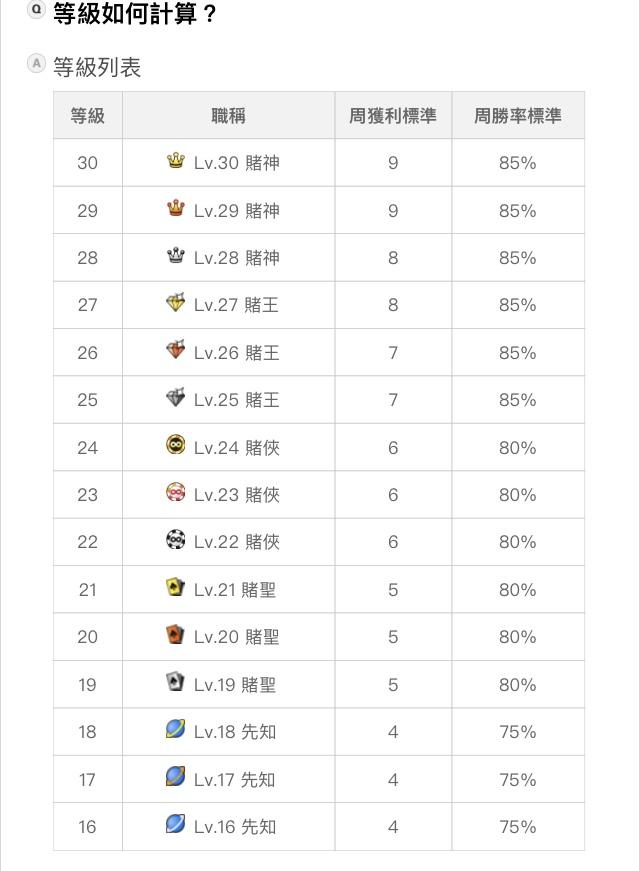Click the A icon beside 等級列表
This screenshot has width=640, height=871.
click(x=36, y=64)
